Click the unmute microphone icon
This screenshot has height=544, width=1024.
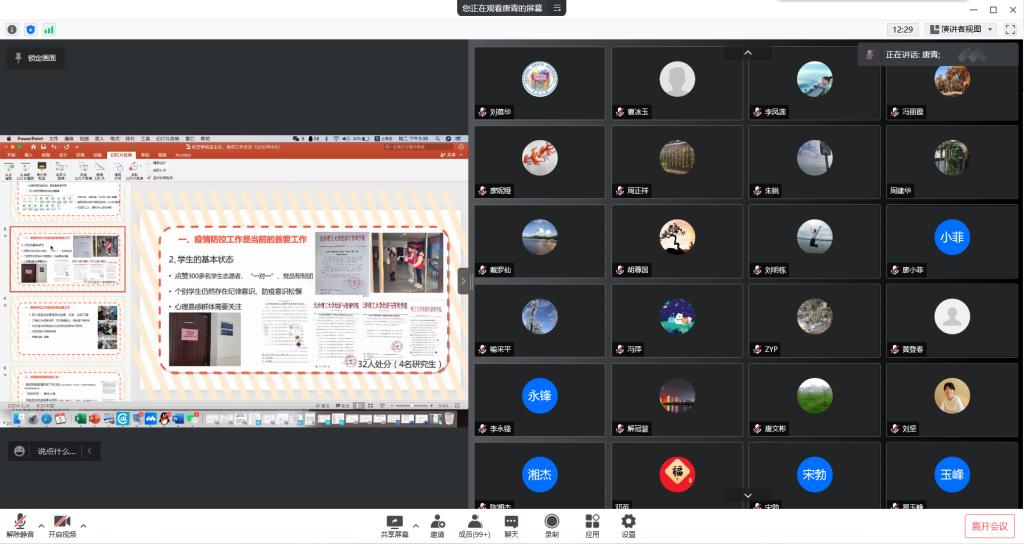click(20, 523)
